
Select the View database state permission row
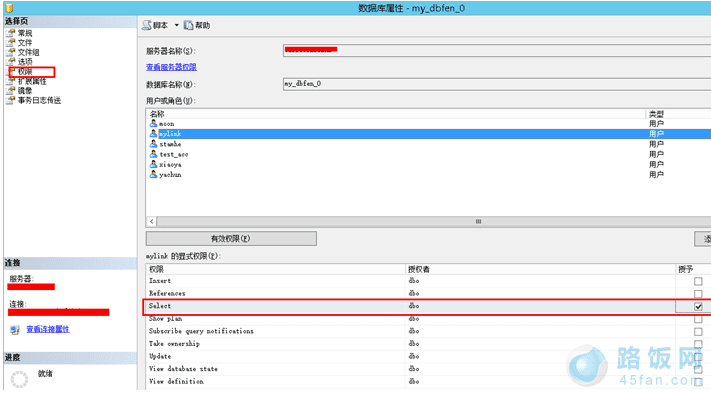(429, 369)
